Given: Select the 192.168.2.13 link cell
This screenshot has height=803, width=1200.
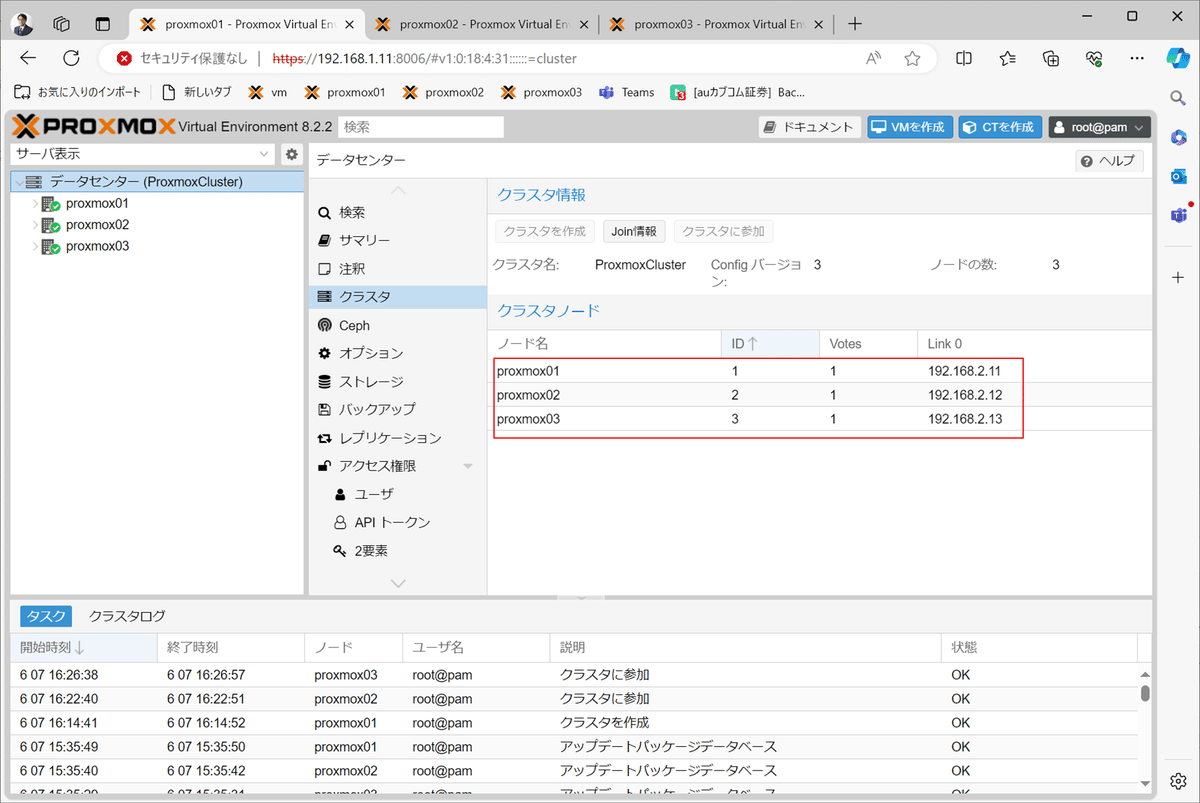Looking at the screenshot, I should click(x=964, y=419).
